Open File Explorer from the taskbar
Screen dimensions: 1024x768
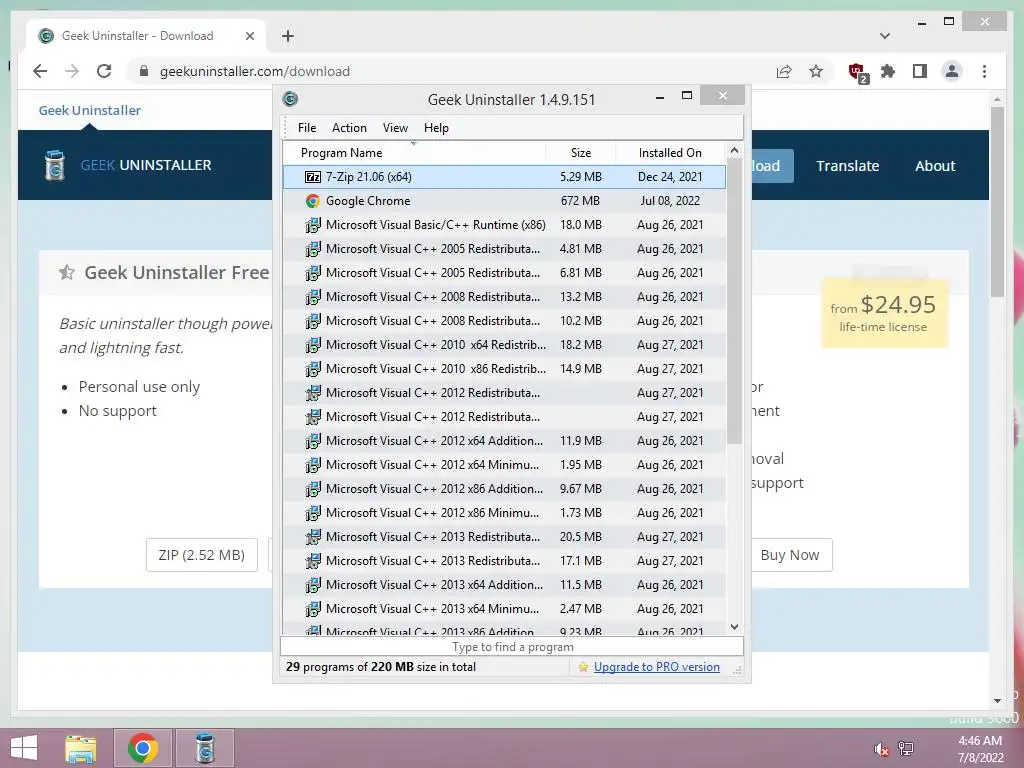coord(81,748)
